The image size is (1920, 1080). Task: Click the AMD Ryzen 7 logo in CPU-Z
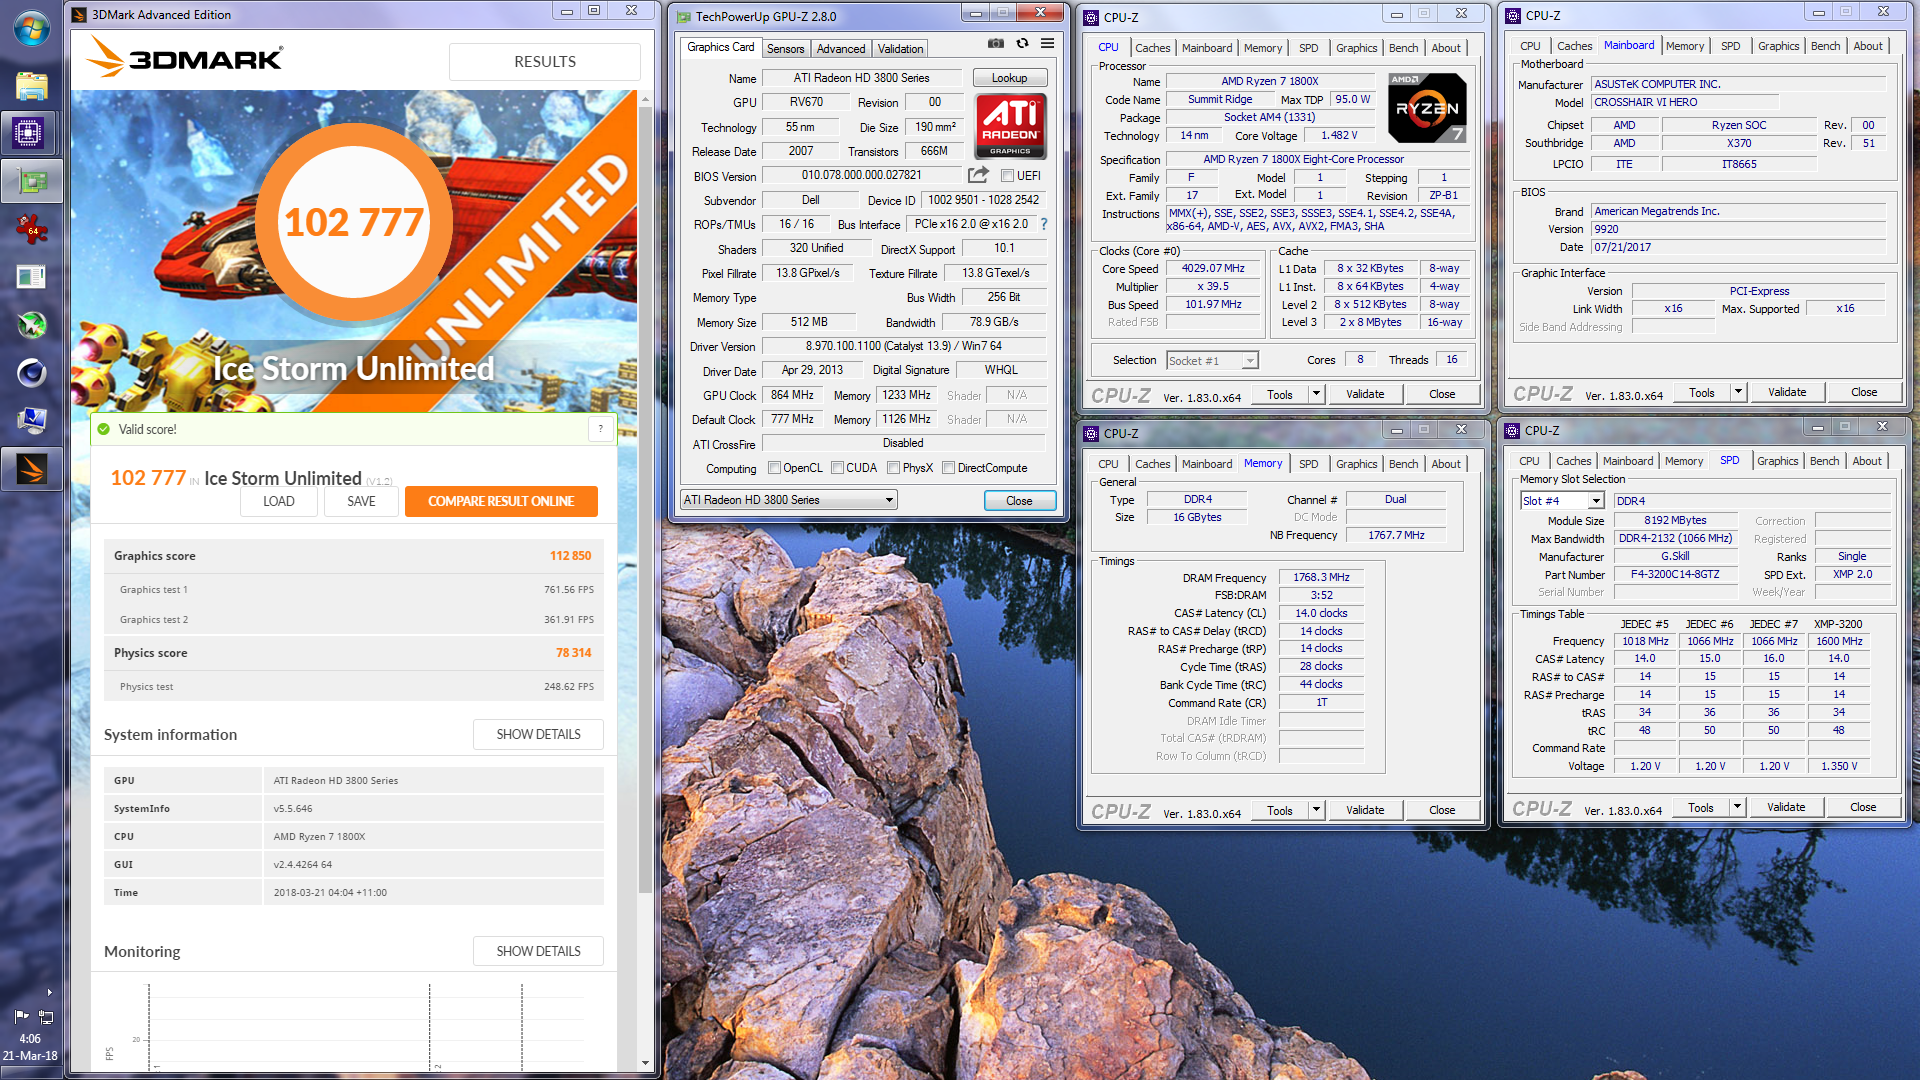1428,108
